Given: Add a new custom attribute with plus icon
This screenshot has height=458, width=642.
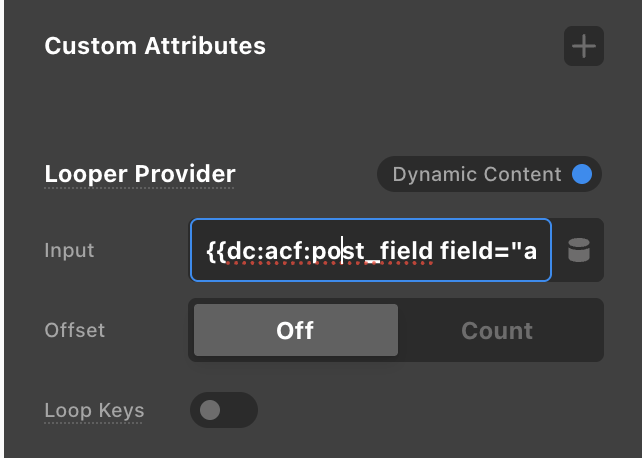Looking at the screenshot, I should [x=583, y=46].
